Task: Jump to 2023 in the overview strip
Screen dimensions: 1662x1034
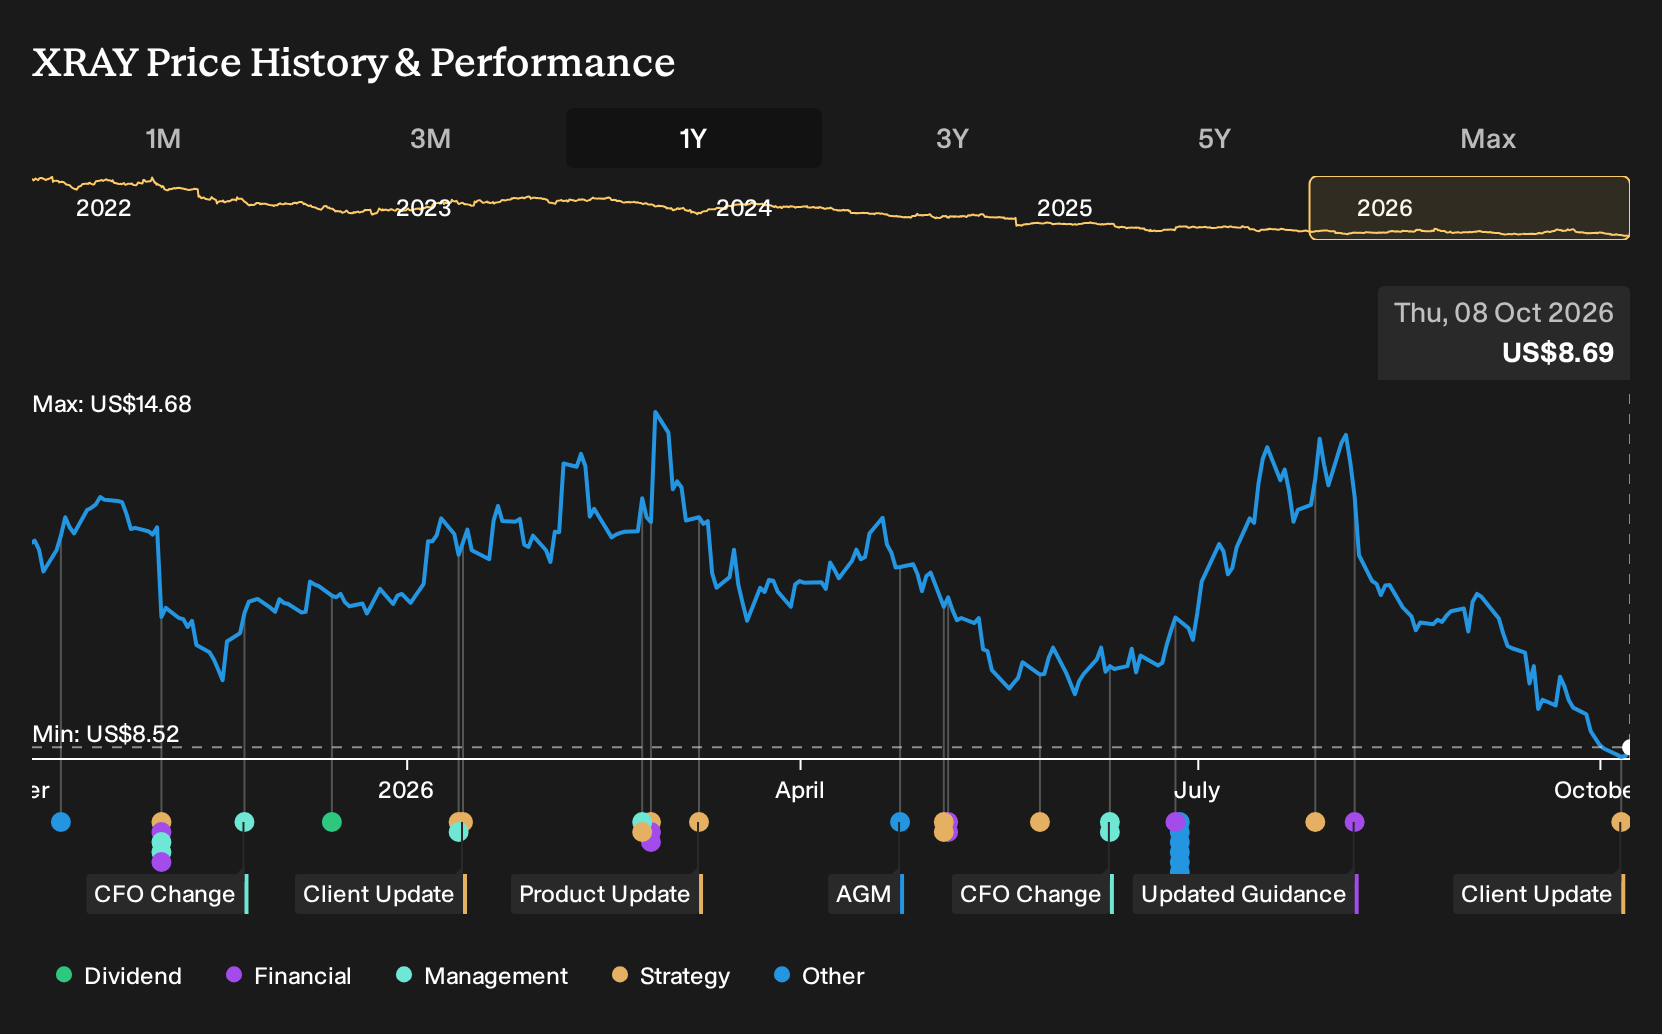Action: 424,208
